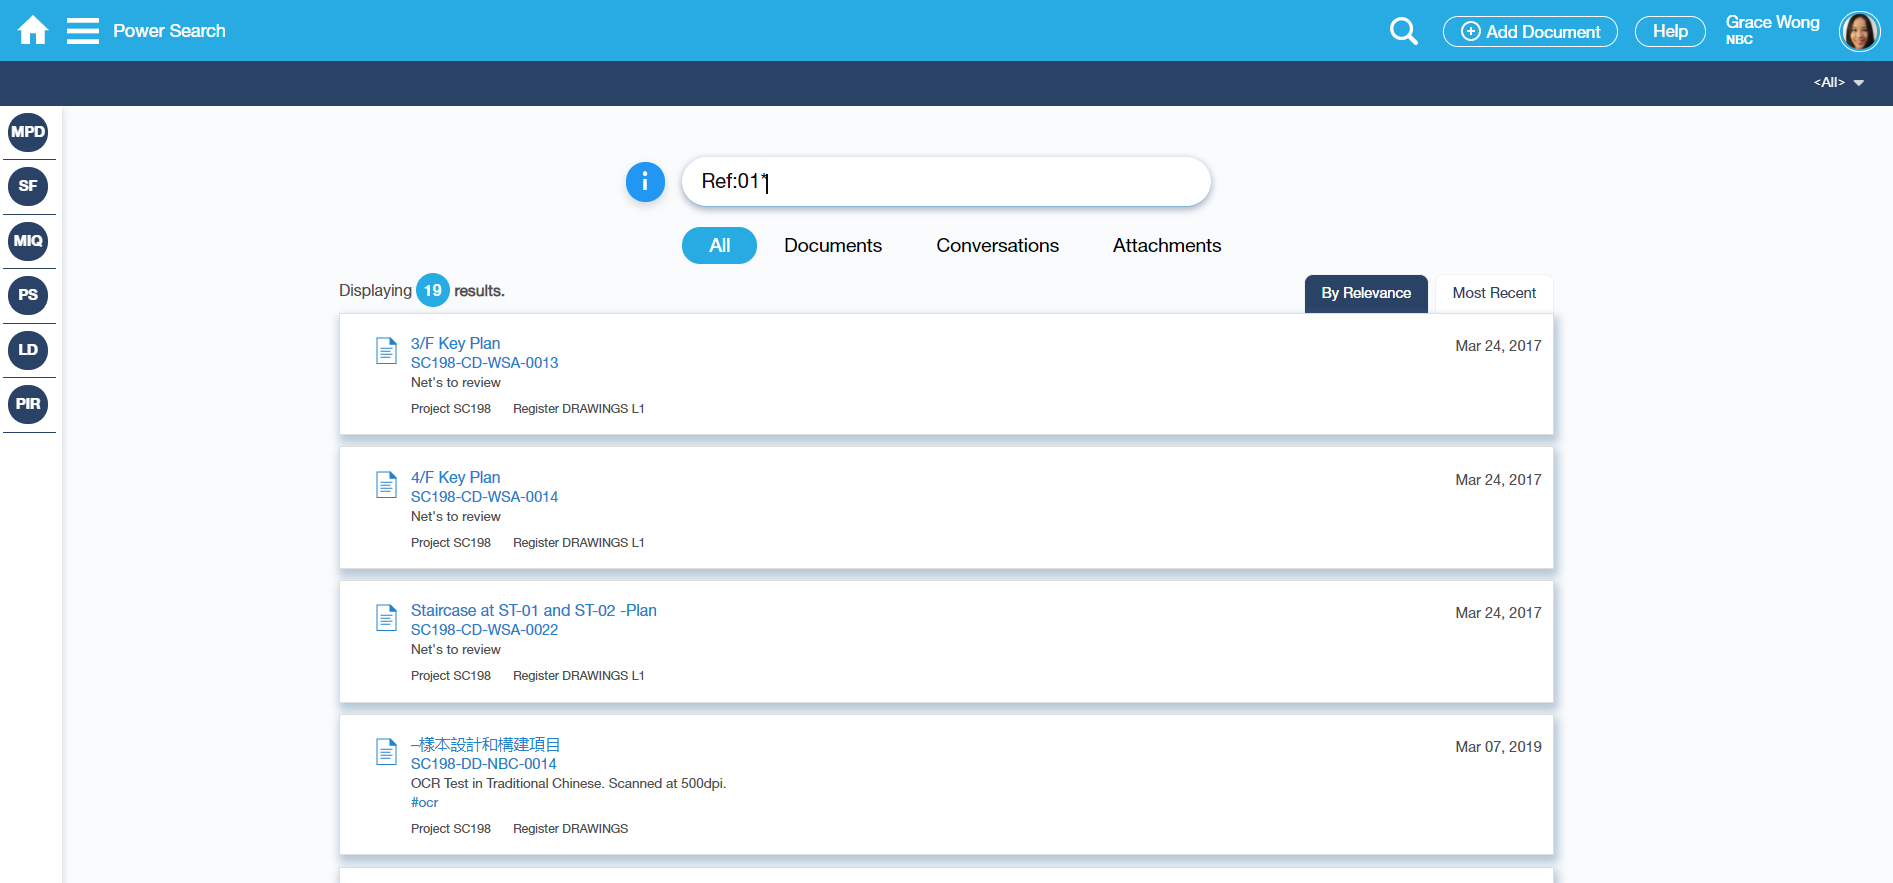
Task: Sort results By Relevance
Action: coord(1365,293)
